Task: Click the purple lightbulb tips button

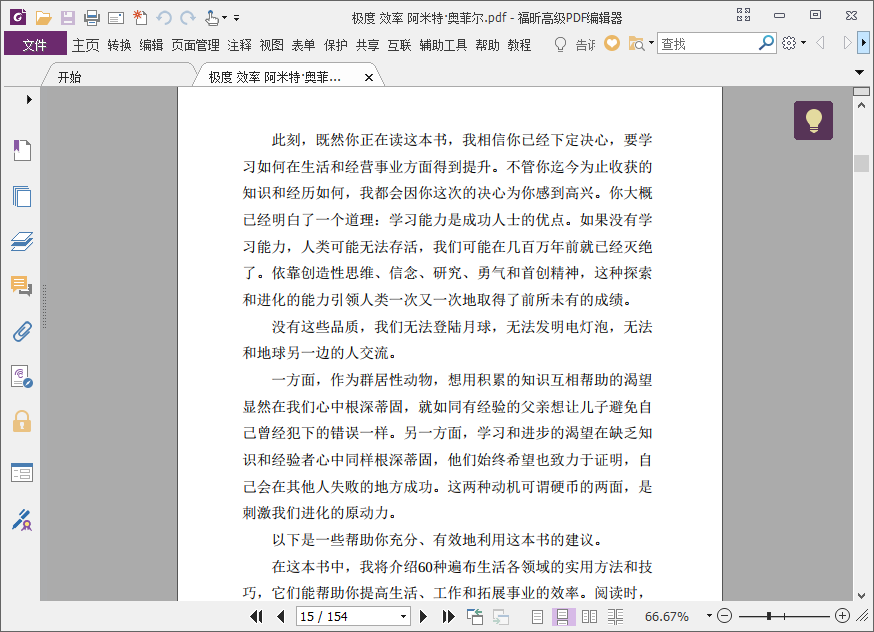Action: pos(813,120)
